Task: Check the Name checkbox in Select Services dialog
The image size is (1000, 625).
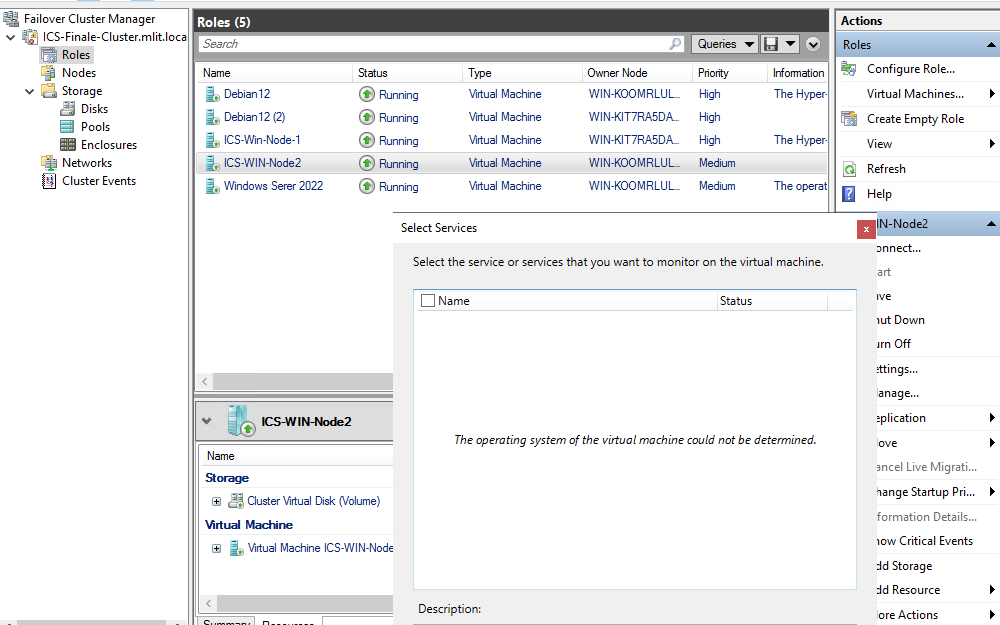Action: (429, 300)
